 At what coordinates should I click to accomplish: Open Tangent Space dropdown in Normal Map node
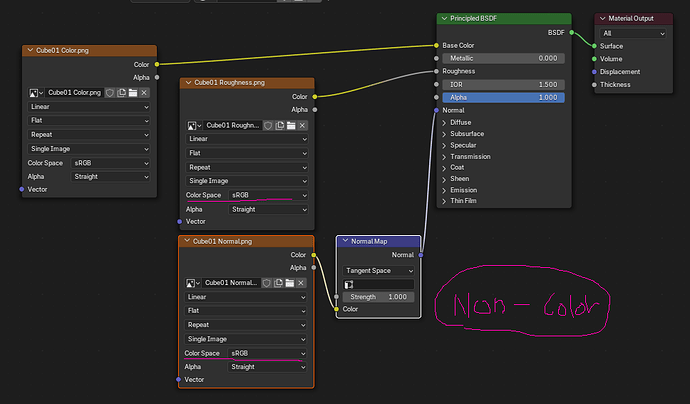(378, 271)
